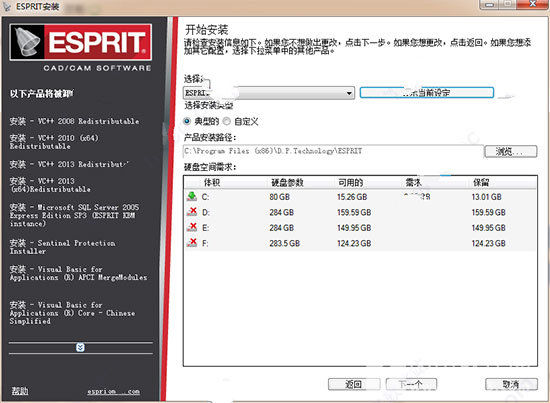
Task: Click the 159.59 GB available cell
Action: [354, 212]
